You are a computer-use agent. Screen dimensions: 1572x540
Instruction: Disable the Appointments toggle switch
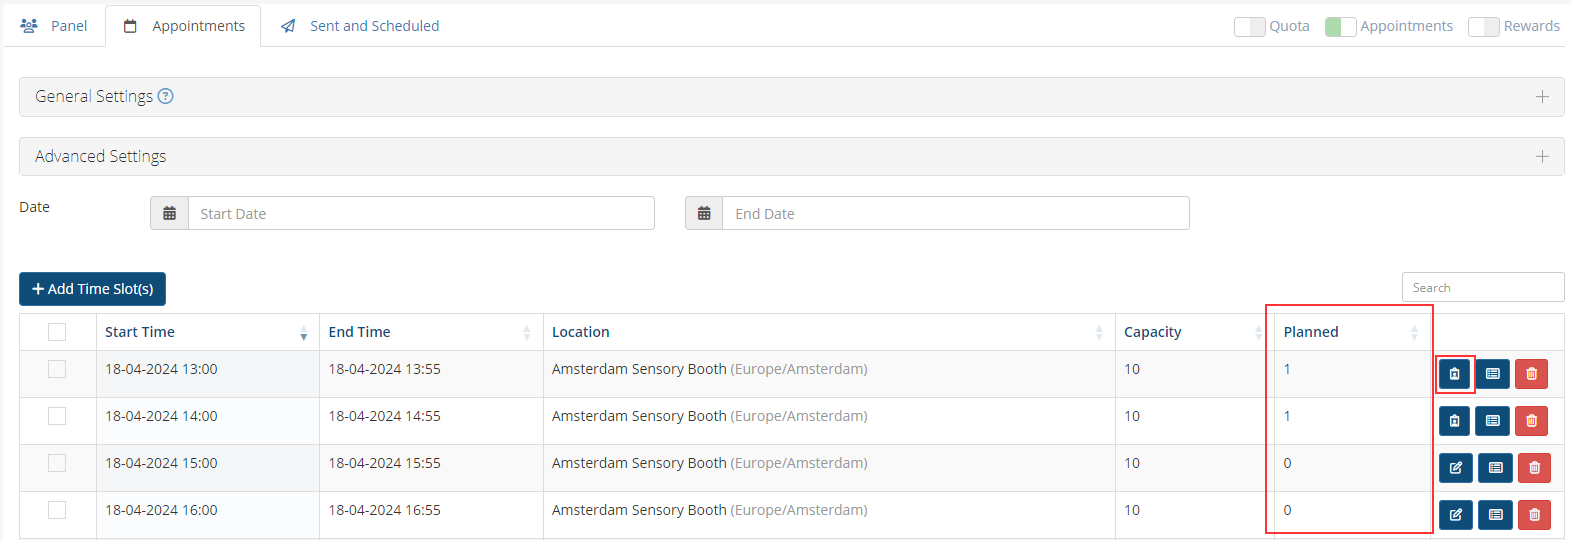(1340, 27)
